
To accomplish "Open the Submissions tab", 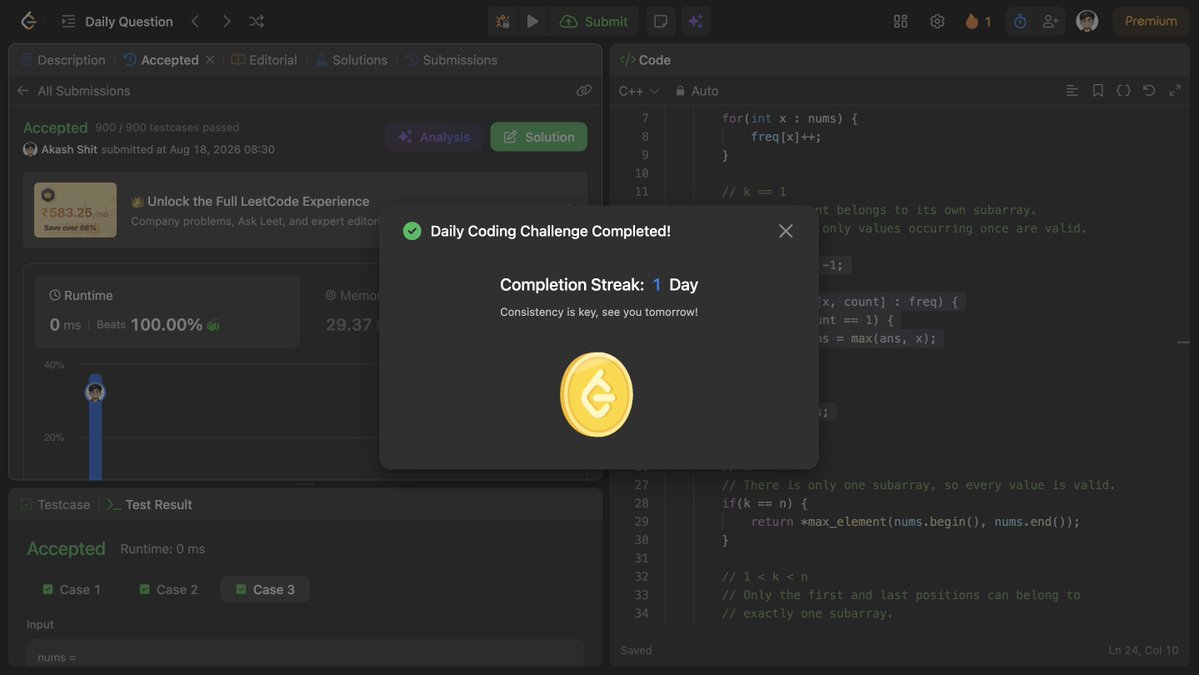I will coord(451,60).
